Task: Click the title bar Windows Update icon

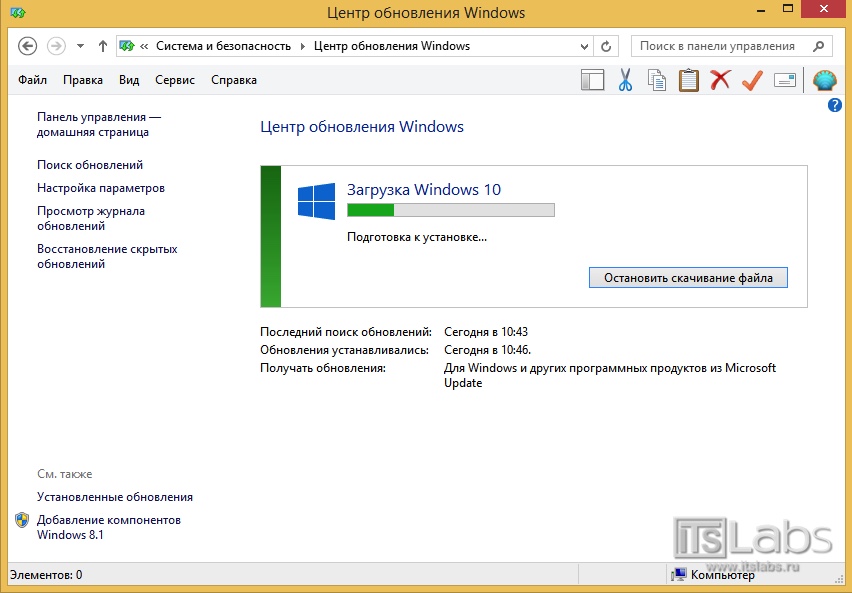Action: click(x=17, y=13)
